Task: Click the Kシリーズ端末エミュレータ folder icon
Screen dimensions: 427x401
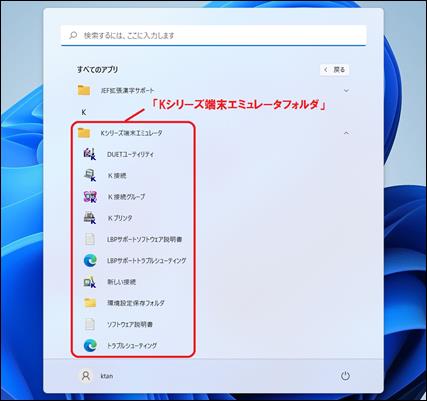Action: 84,133
